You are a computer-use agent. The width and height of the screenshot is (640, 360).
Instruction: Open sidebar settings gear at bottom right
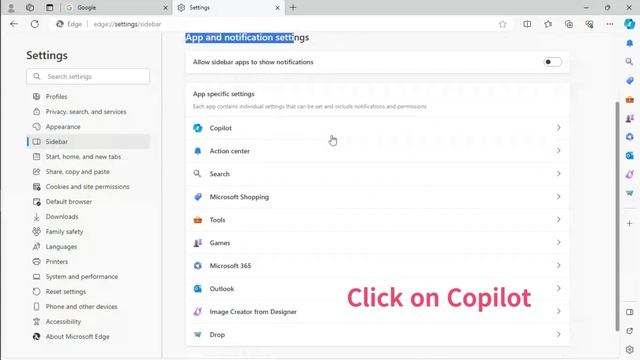coord(629,350)
